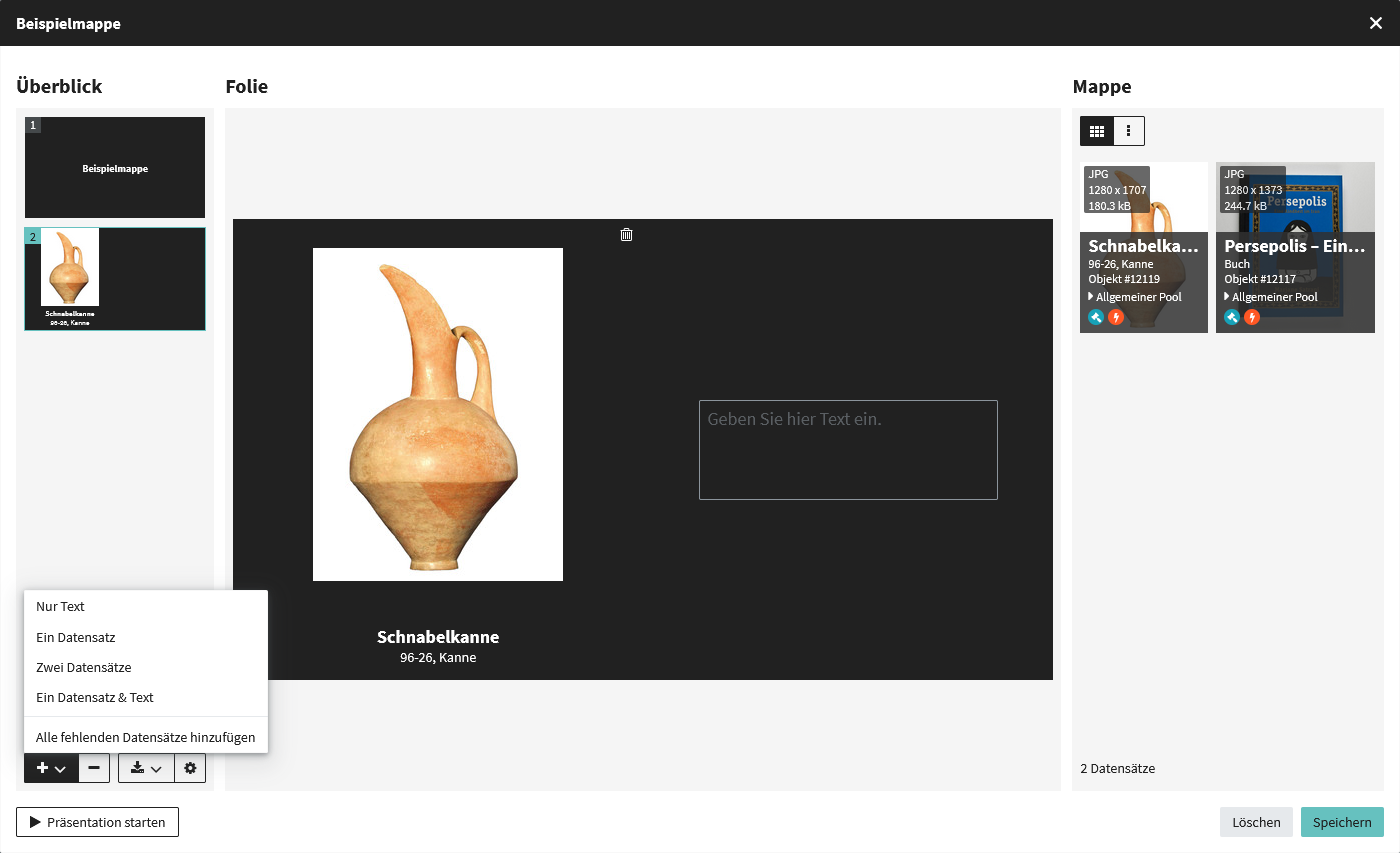Click into the 'Geben Sie hier Text ein' field
The width and height of the screenshot is (1400, 853).
point(848,450)
